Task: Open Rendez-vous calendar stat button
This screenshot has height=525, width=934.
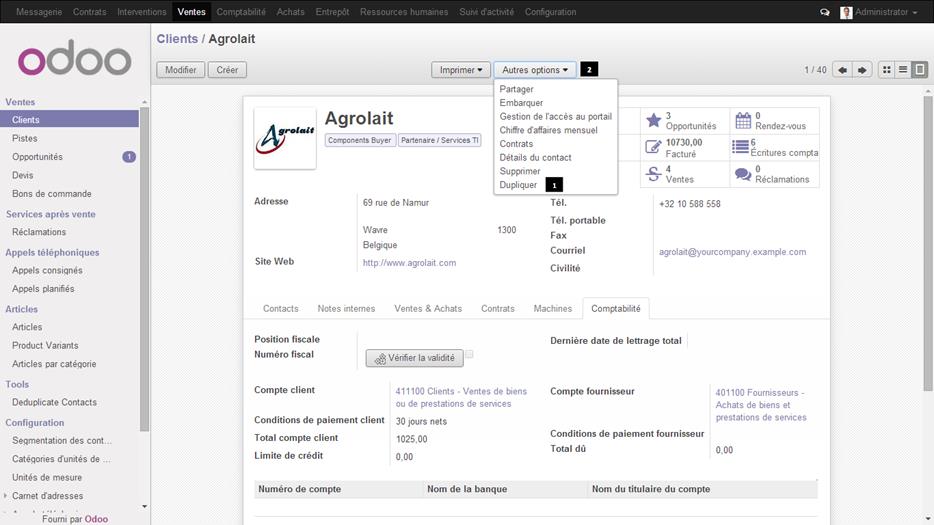Action: pyautogui.click(x=774, y=121)
